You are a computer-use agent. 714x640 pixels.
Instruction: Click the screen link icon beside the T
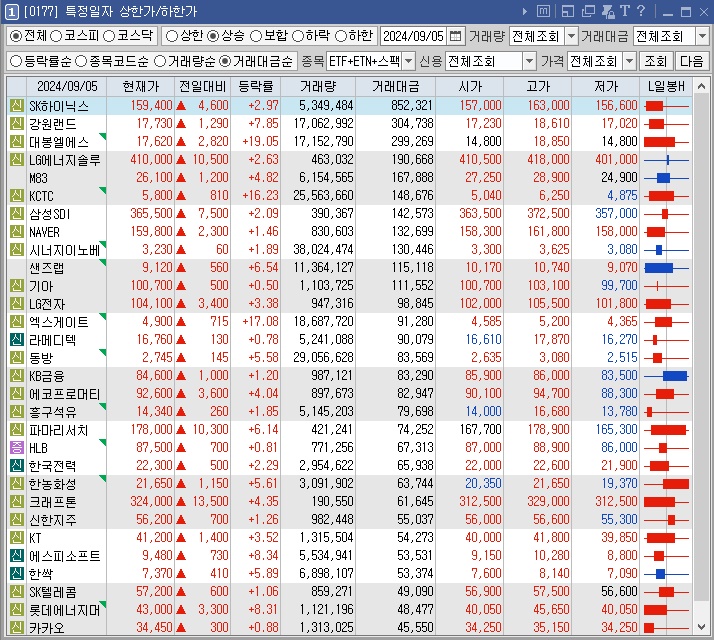(x=608, y=11)
